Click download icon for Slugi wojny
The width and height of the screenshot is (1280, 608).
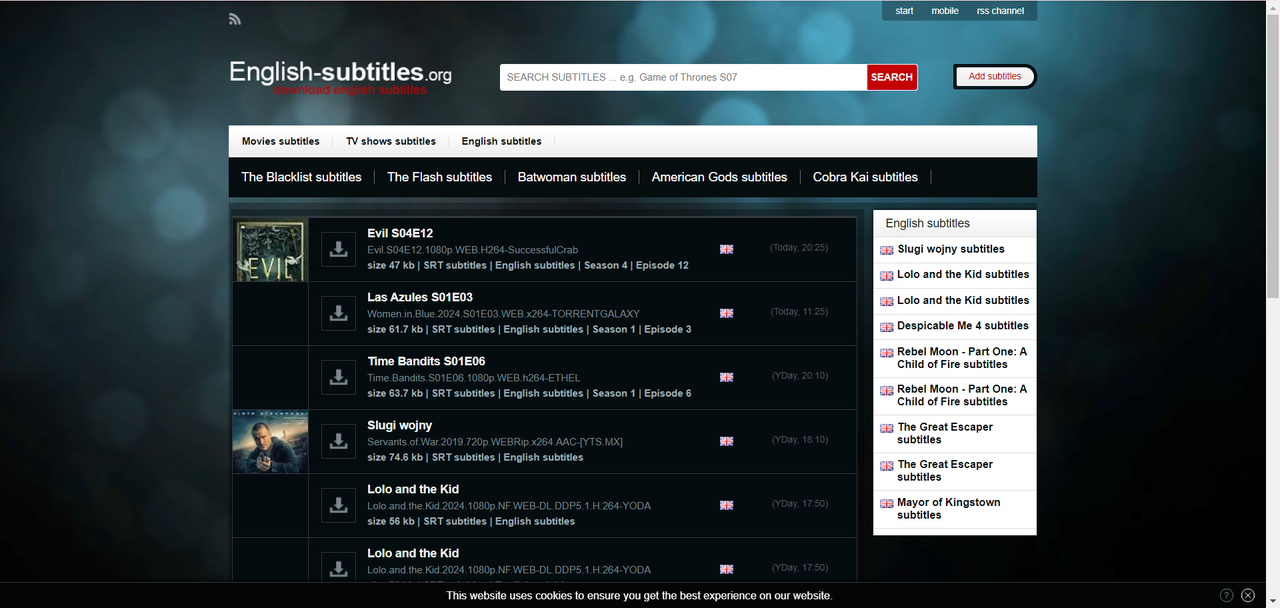point(339,441)
